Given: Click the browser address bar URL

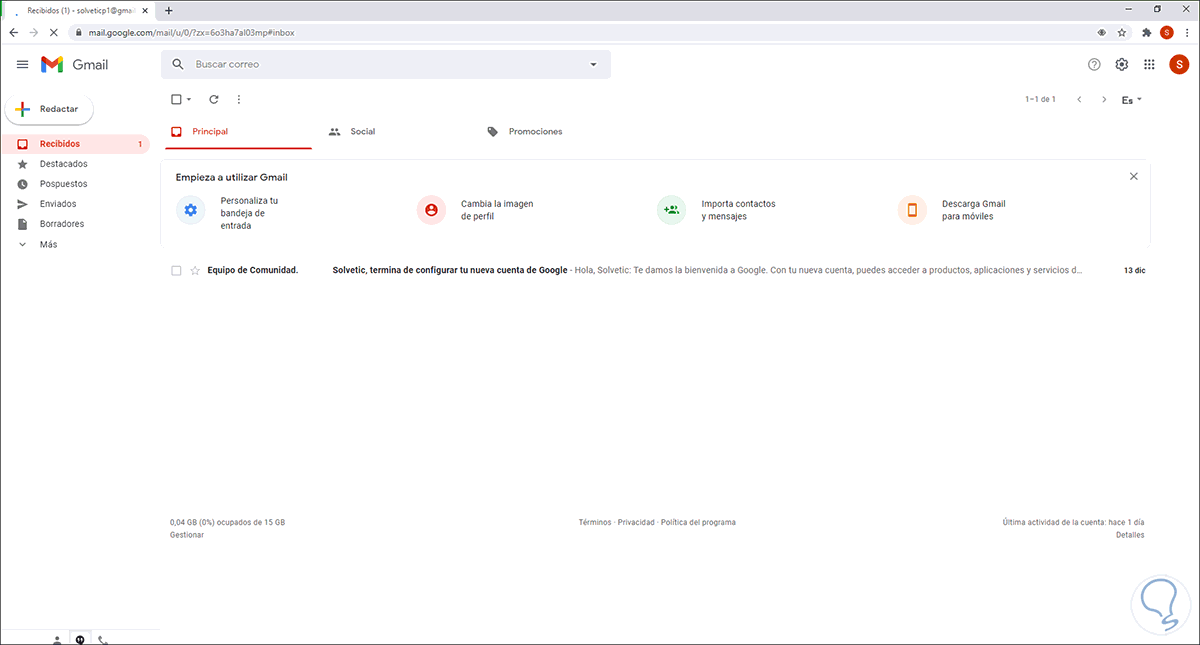Looking at the screenshot, I should click(191, 32).
